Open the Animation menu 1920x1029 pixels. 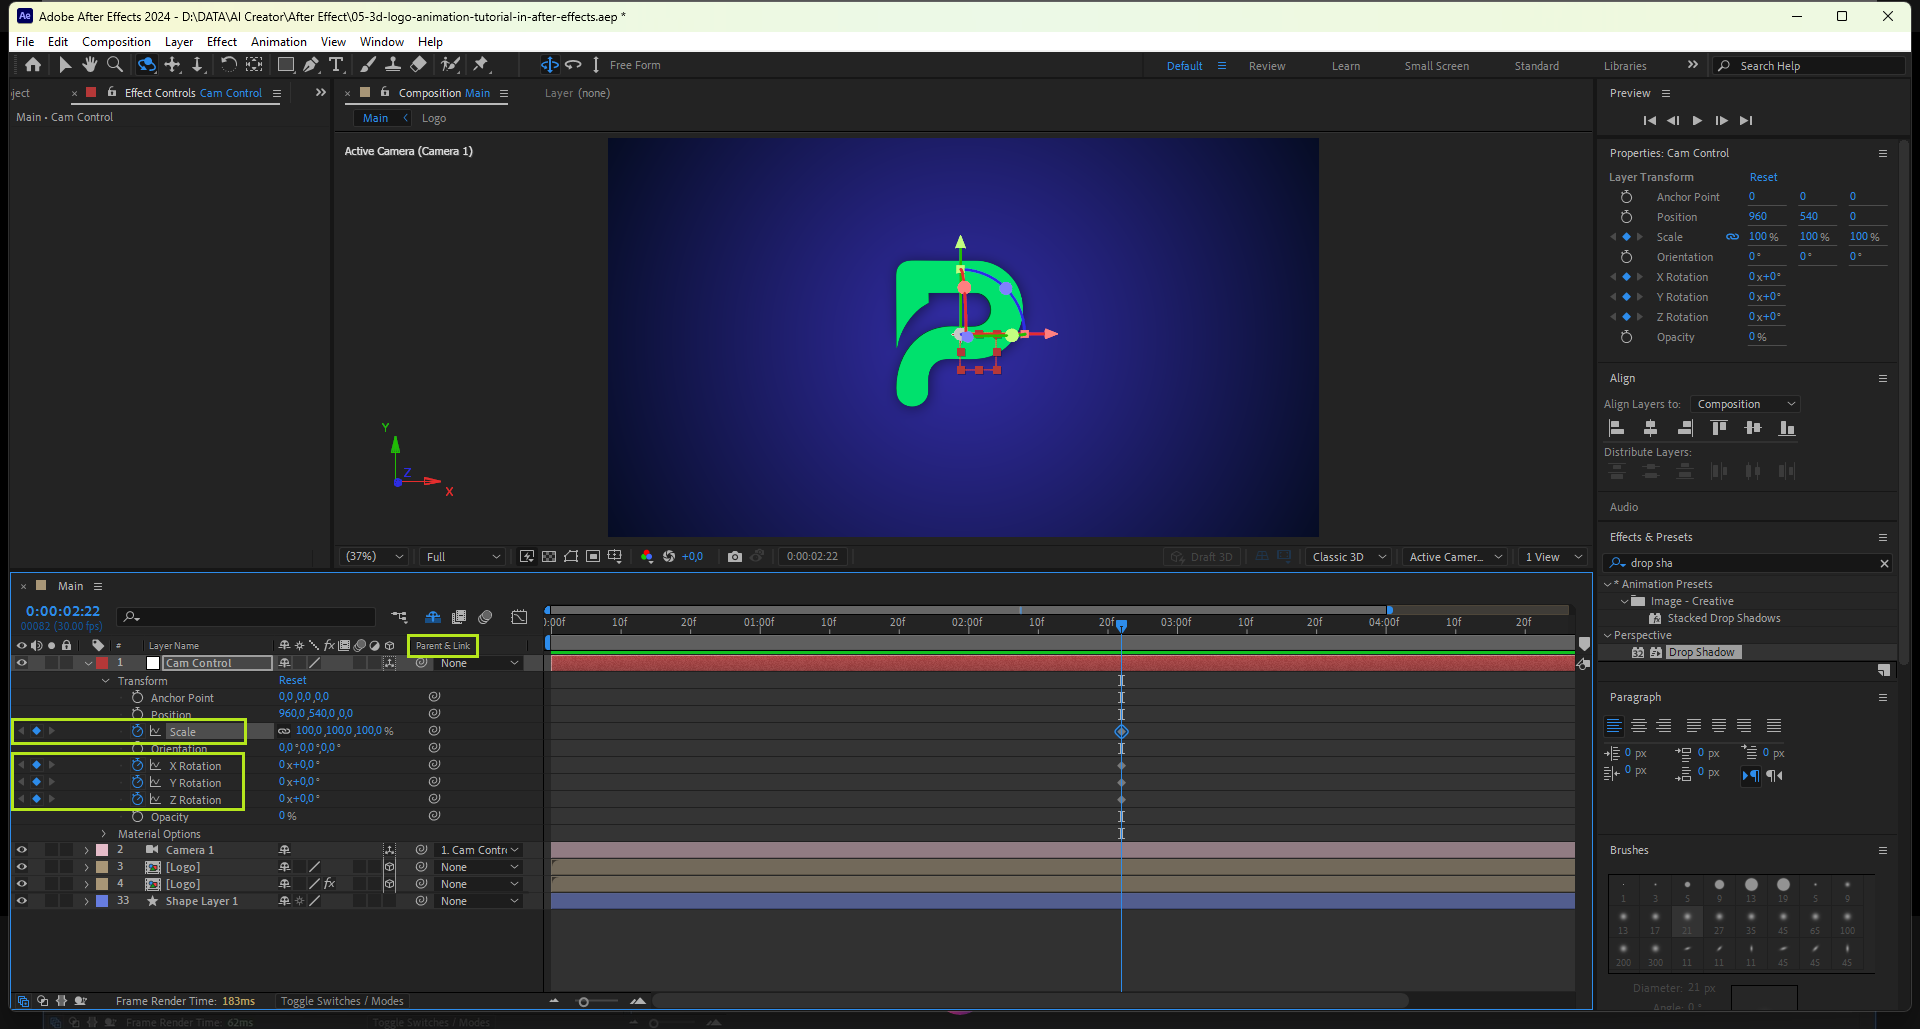278,42
